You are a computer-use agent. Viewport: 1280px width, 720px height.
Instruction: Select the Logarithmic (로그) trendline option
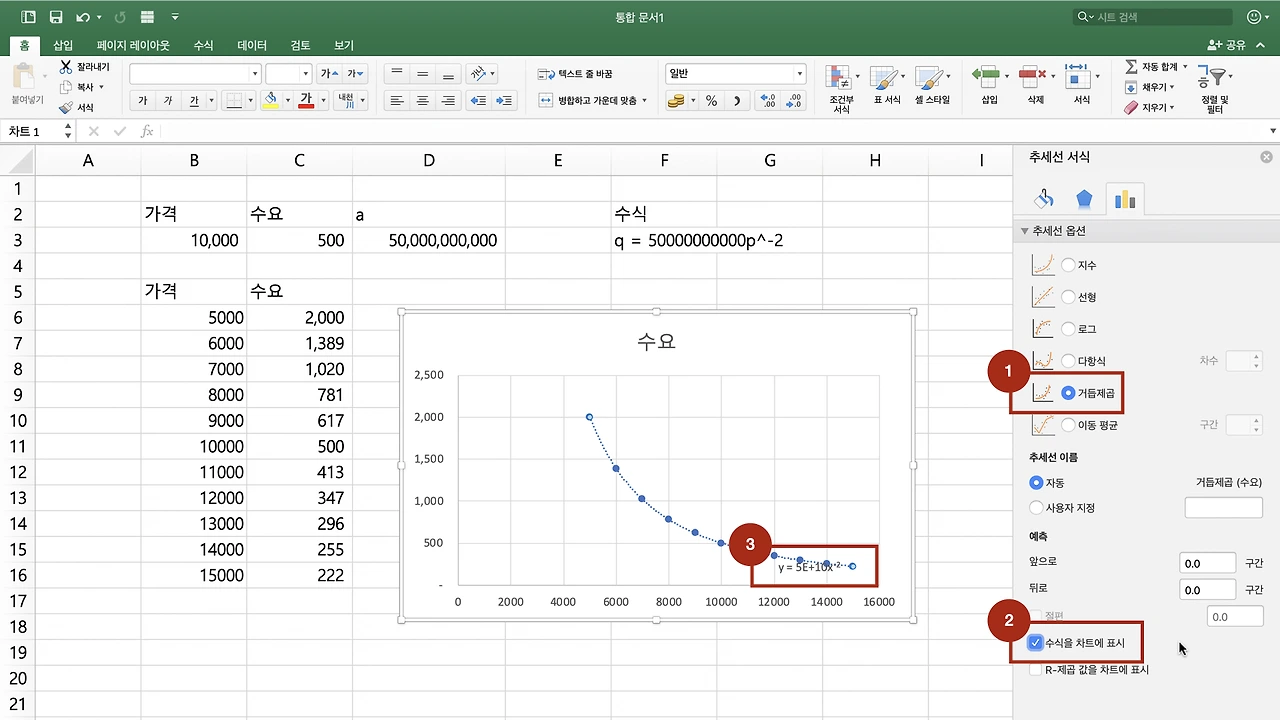point(1069,329)
